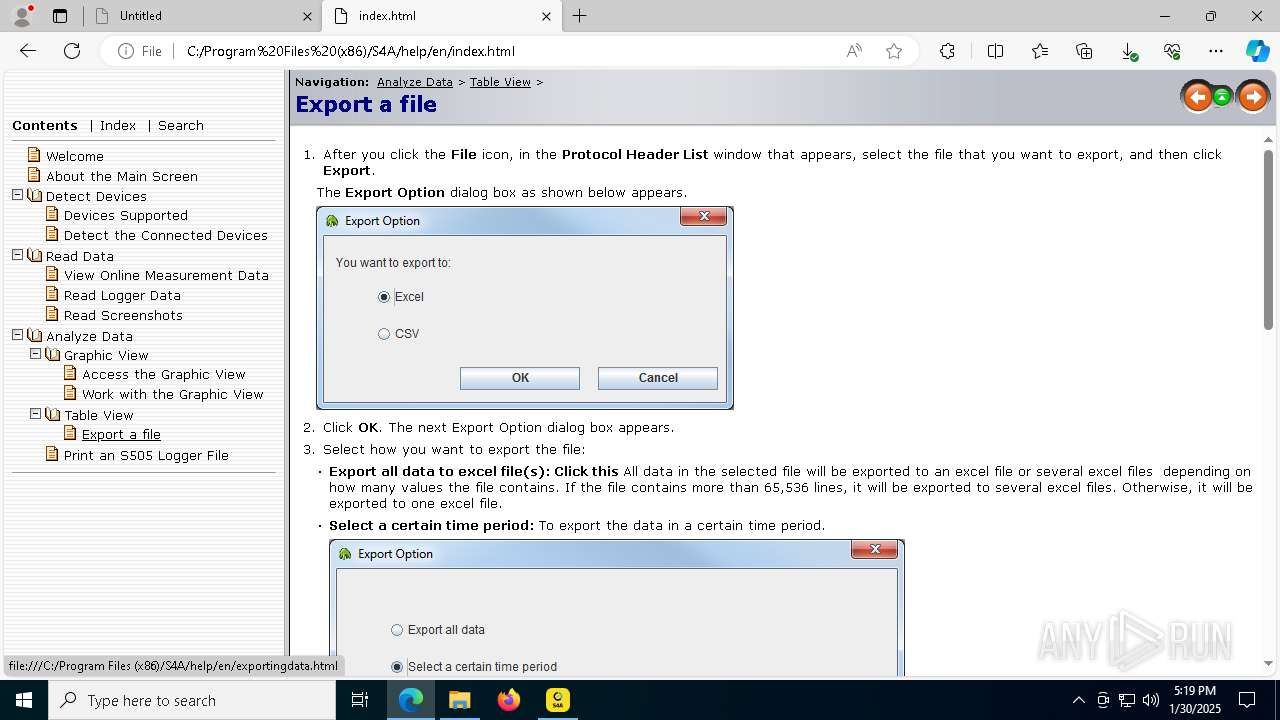
Task: Choose Select a certain time period radio
Action: pyautogui.click(x=397, y=667)
